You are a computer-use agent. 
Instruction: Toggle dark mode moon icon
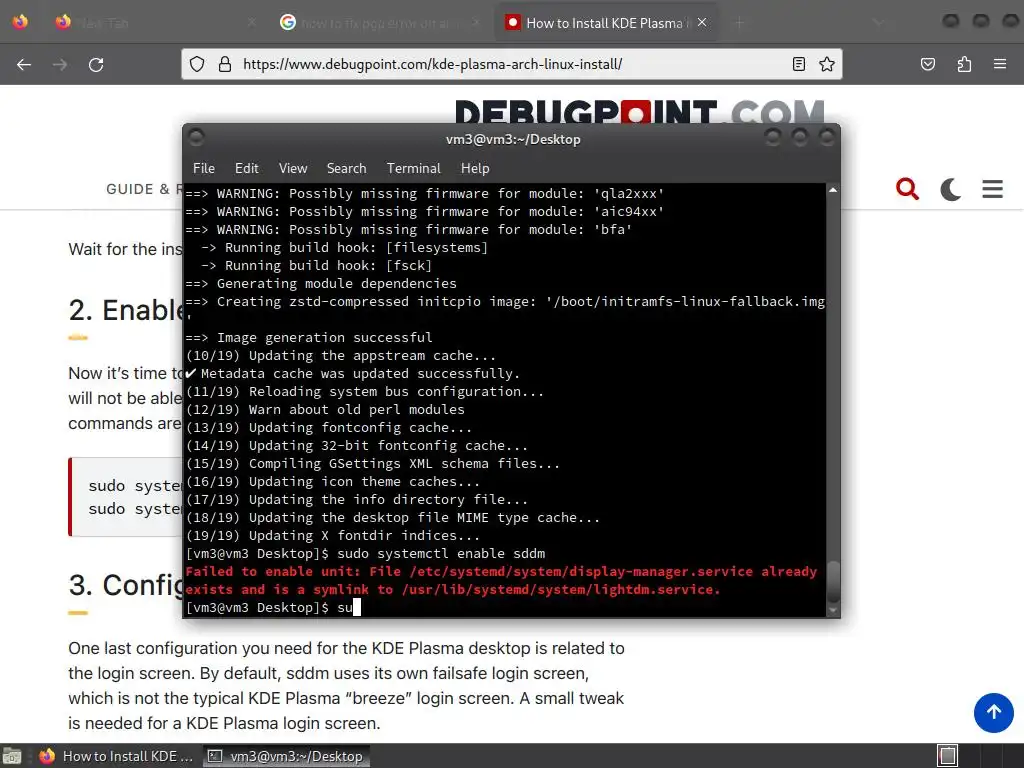(950, 189)
